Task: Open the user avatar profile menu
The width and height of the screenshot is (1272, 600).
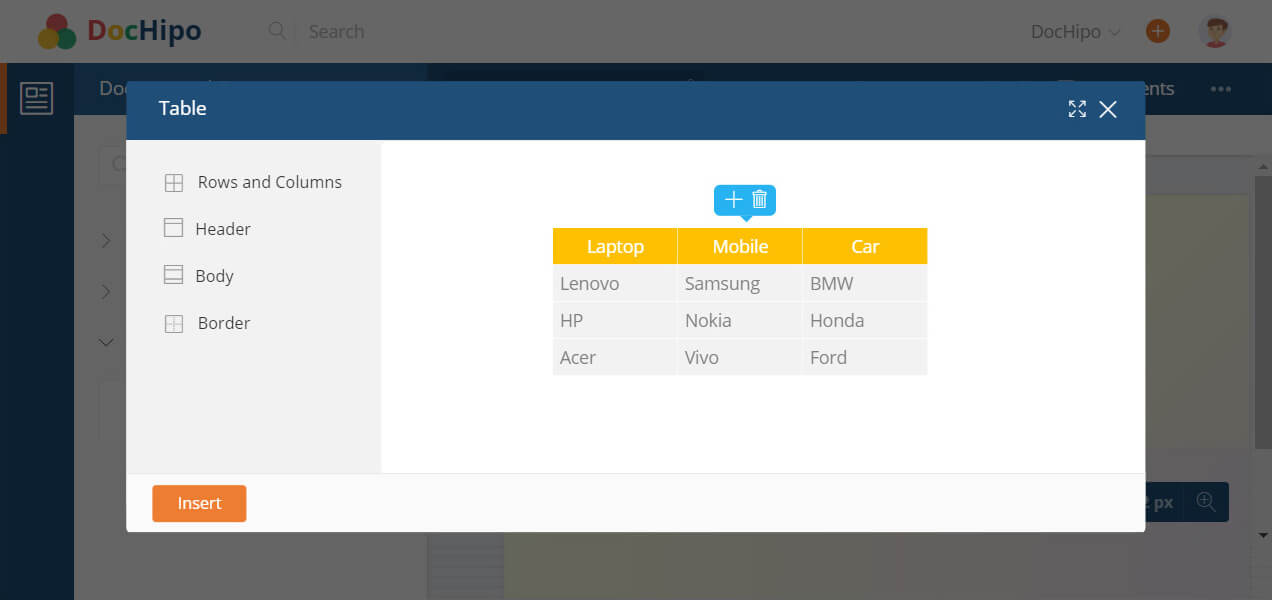Action: (1215, 31)
